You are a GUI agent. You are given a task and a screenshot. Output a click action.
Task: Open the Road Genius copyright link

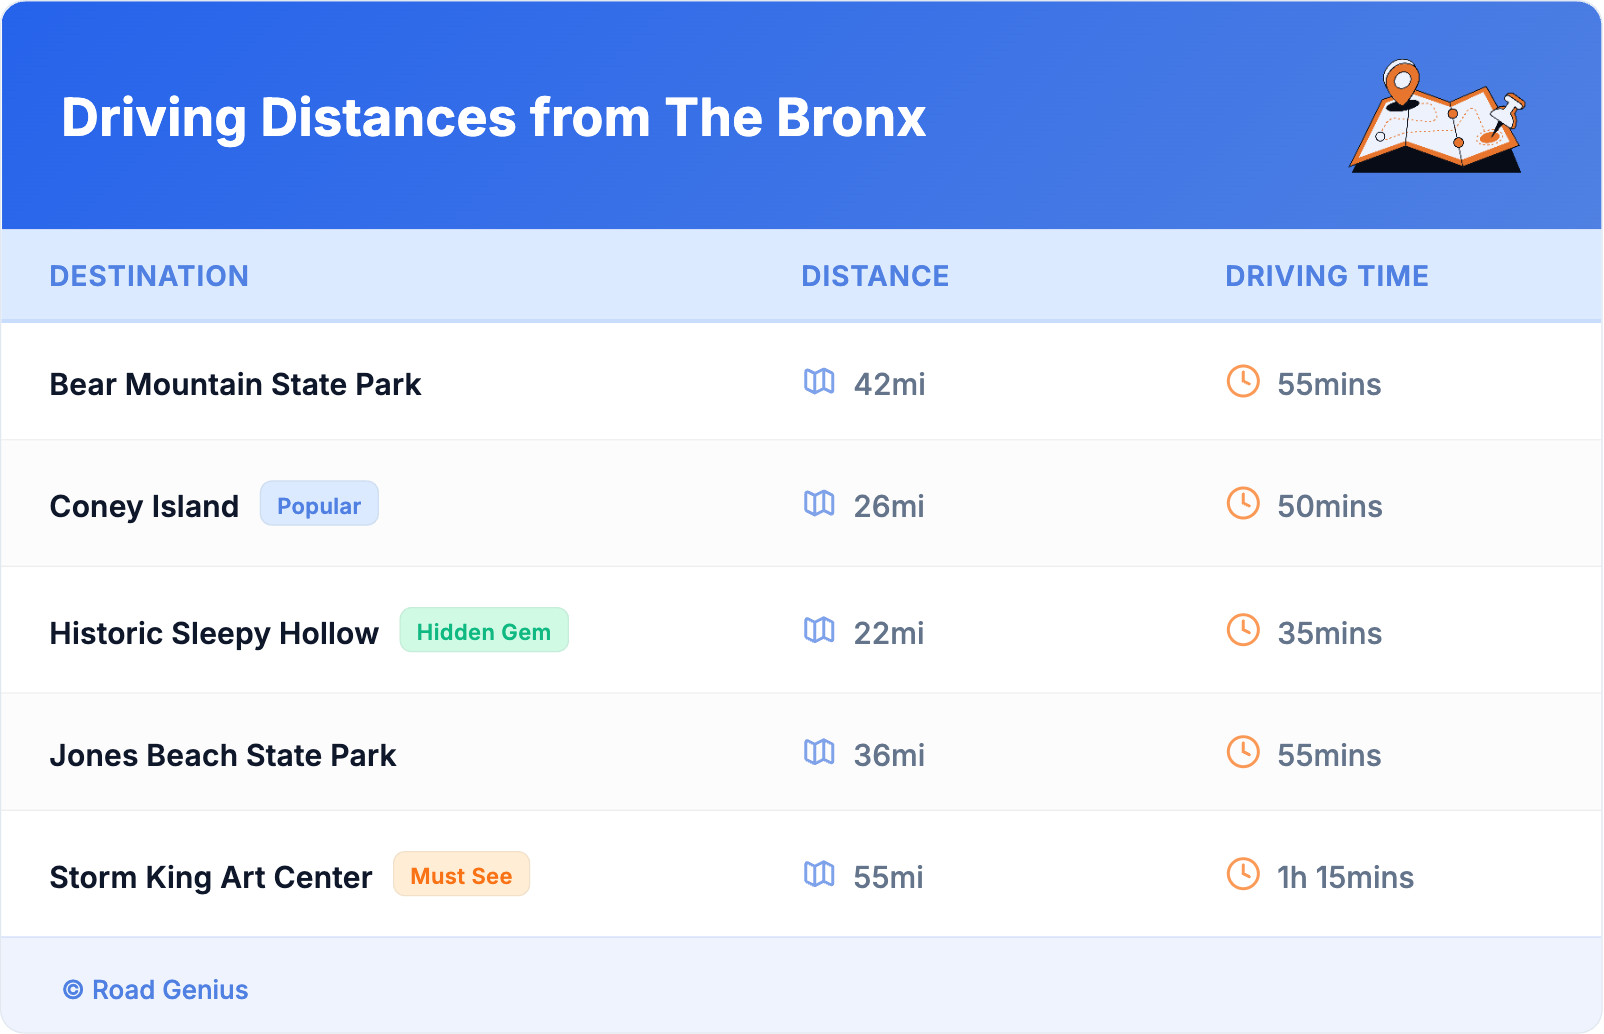[156, 990]
